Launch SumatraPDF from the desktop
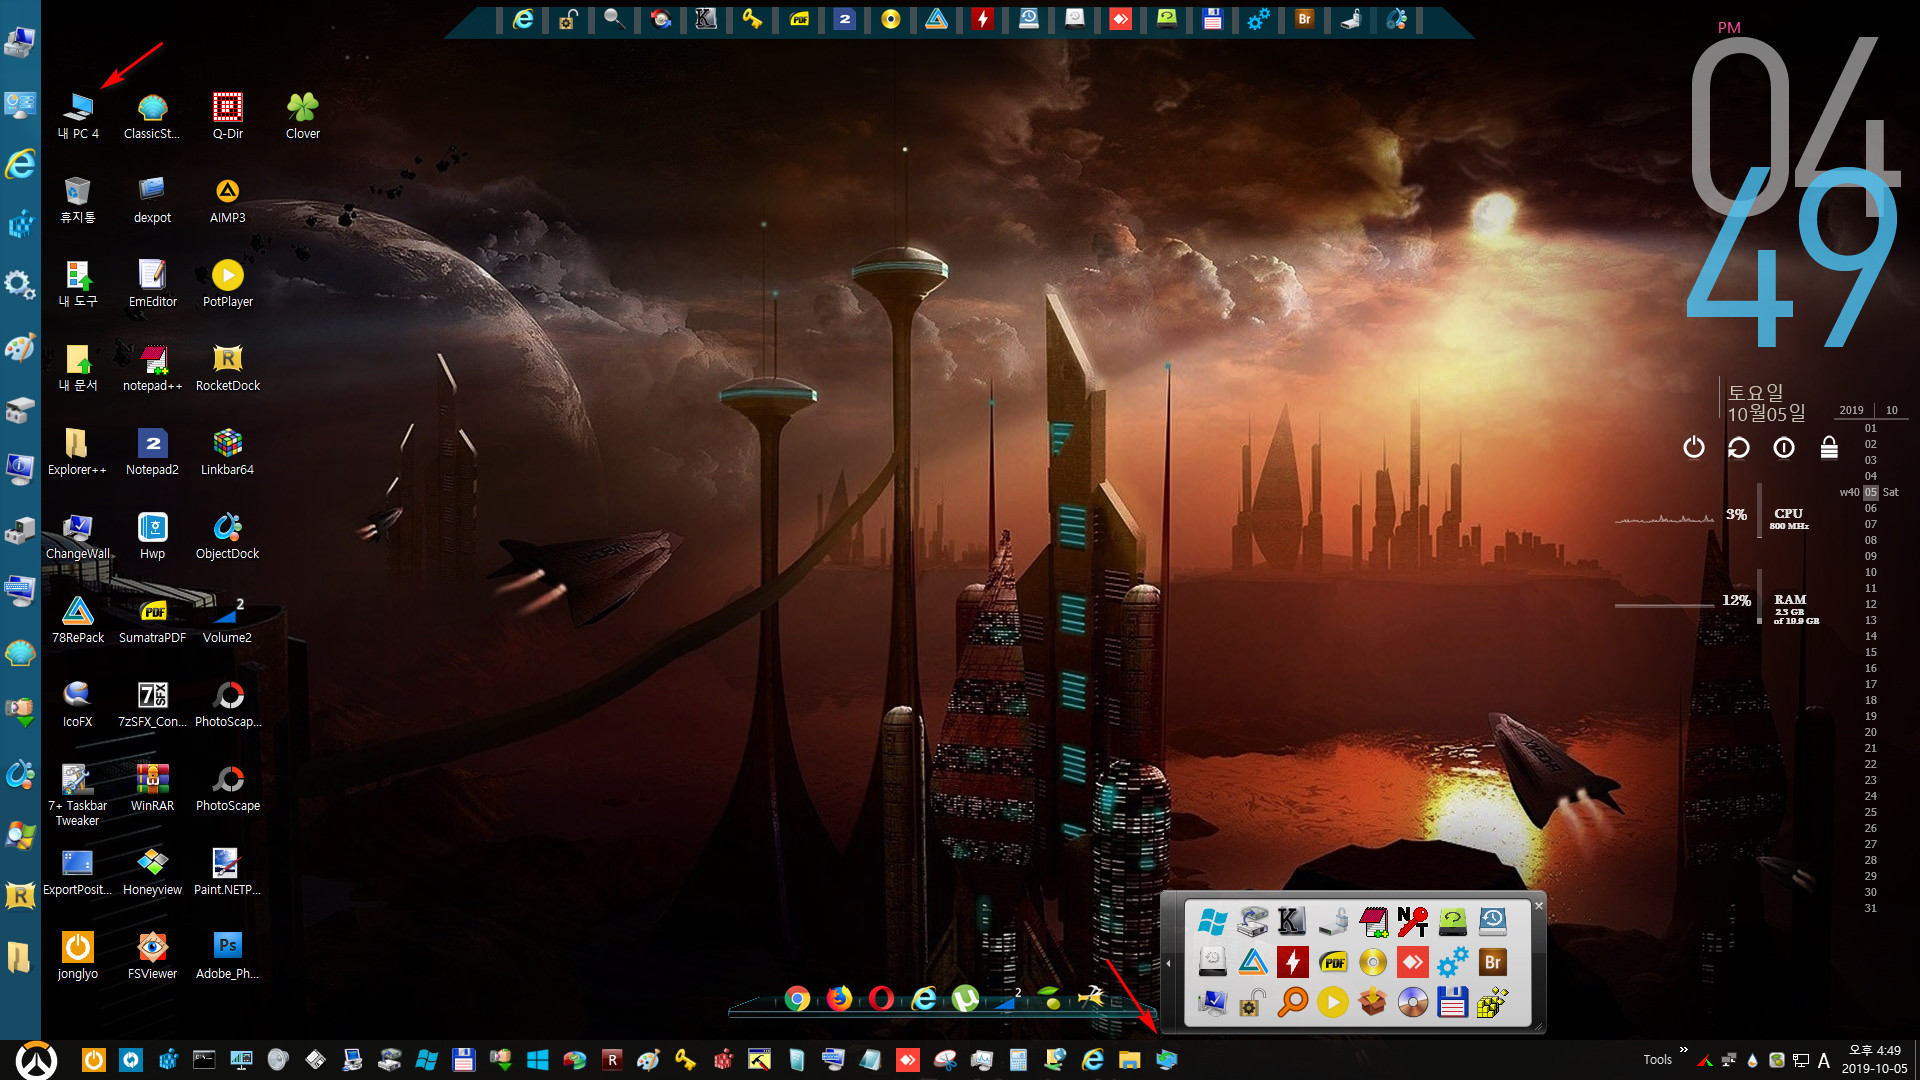This screenshot has height=1080, width=1920. [152, 619]
